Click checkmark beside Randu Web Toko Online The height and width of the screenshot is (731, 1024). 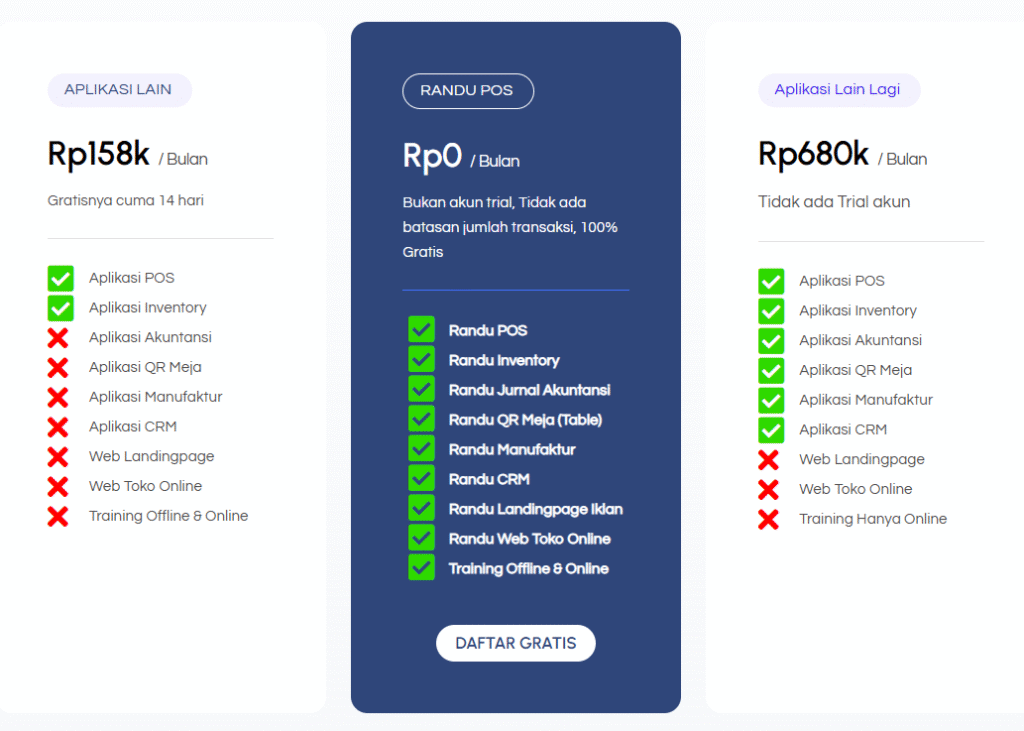421,538
